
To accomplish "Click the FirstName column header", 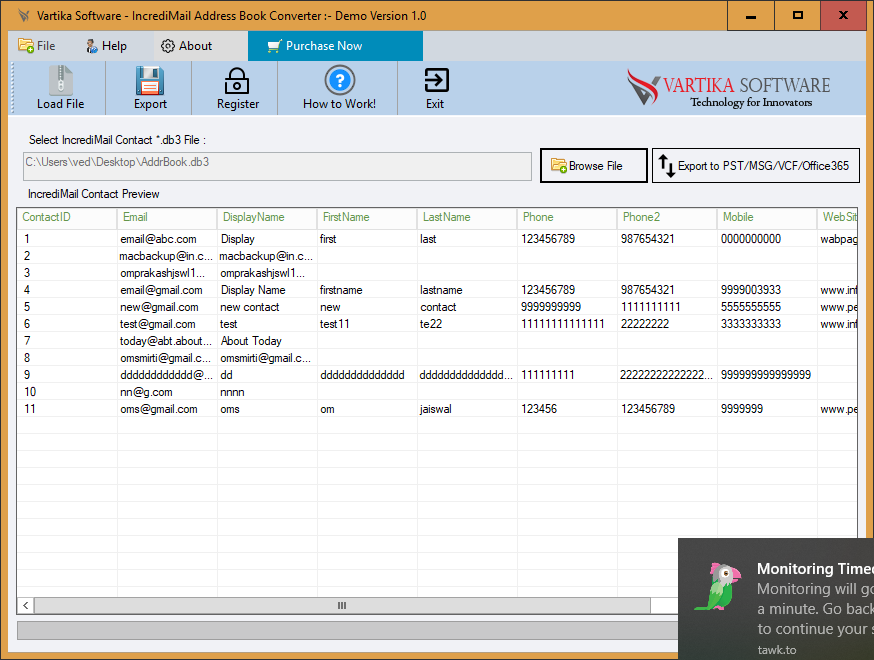I will click(x=367, y=217).
